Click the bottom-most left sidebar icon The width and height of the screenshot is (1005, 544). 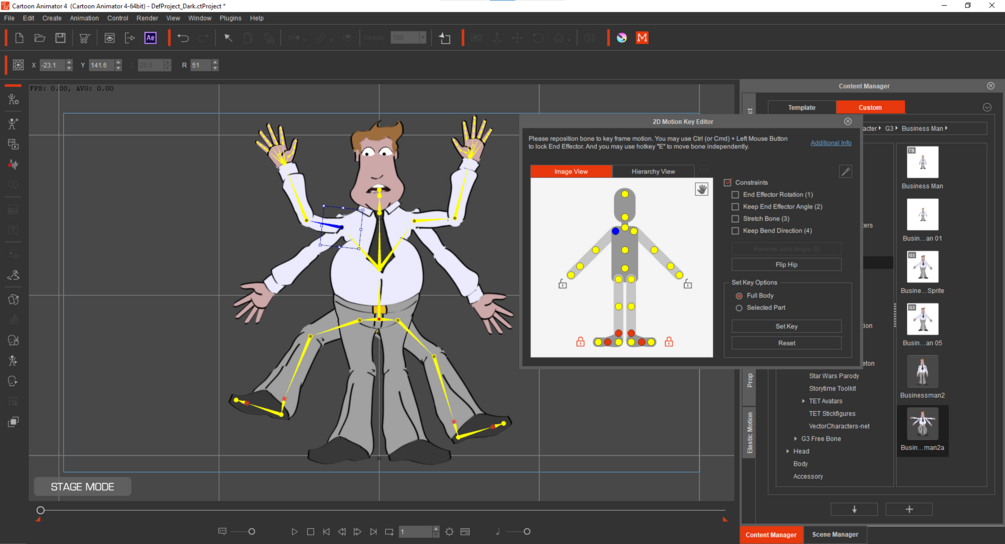click(x=13, y=422)
